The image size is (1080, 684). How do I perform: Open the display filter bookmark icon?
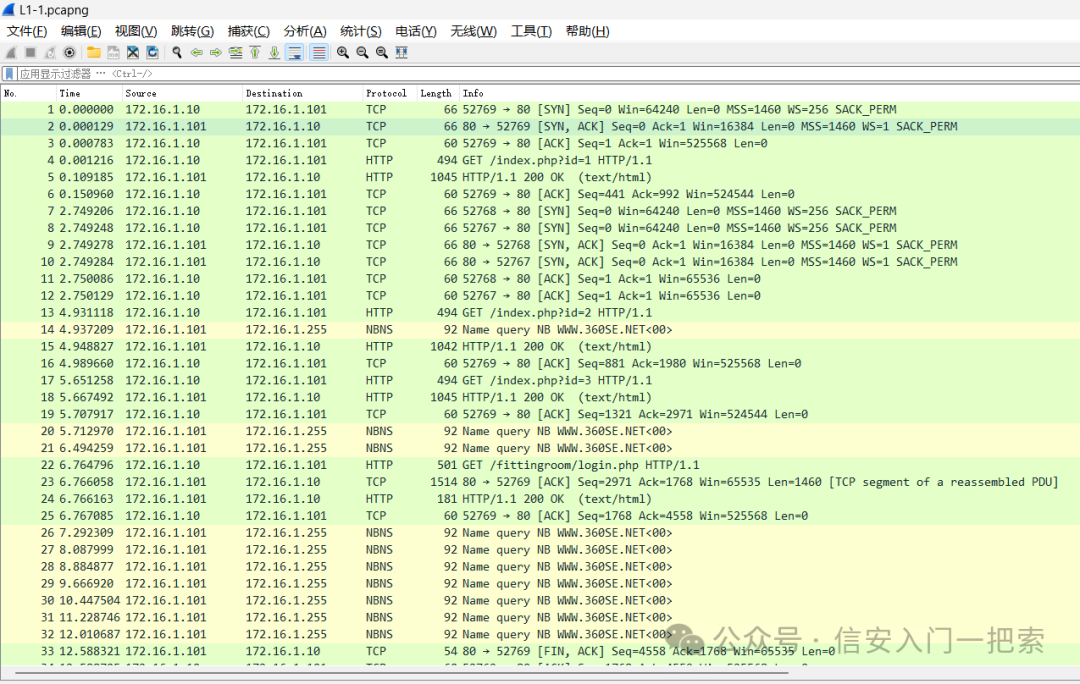pos(9,74)
